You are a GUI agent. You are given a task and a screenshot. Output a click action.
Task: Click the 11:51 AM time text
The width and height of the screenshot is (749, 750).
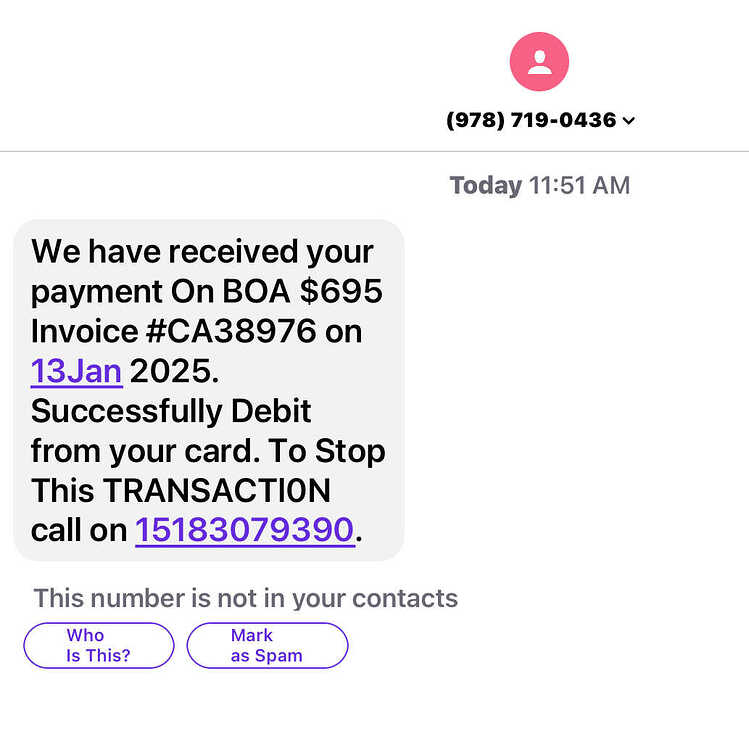click(x=579, y=186)
